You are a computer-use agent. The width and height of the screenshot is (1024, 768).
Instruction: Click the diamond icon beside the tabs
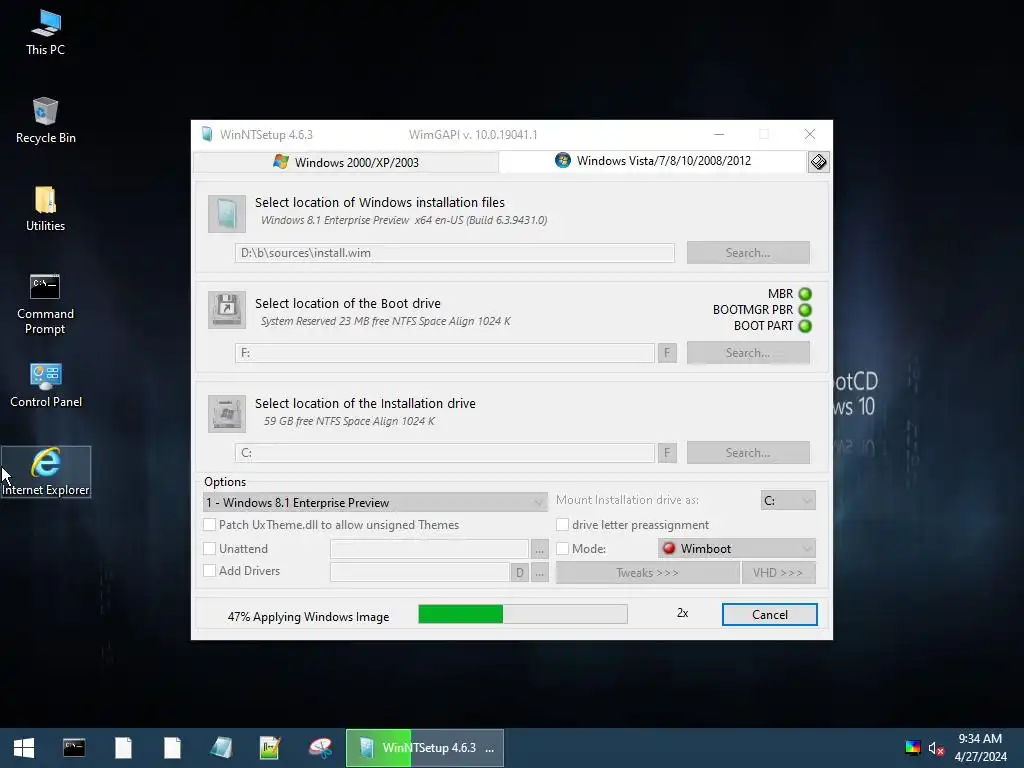pos(818,162)
